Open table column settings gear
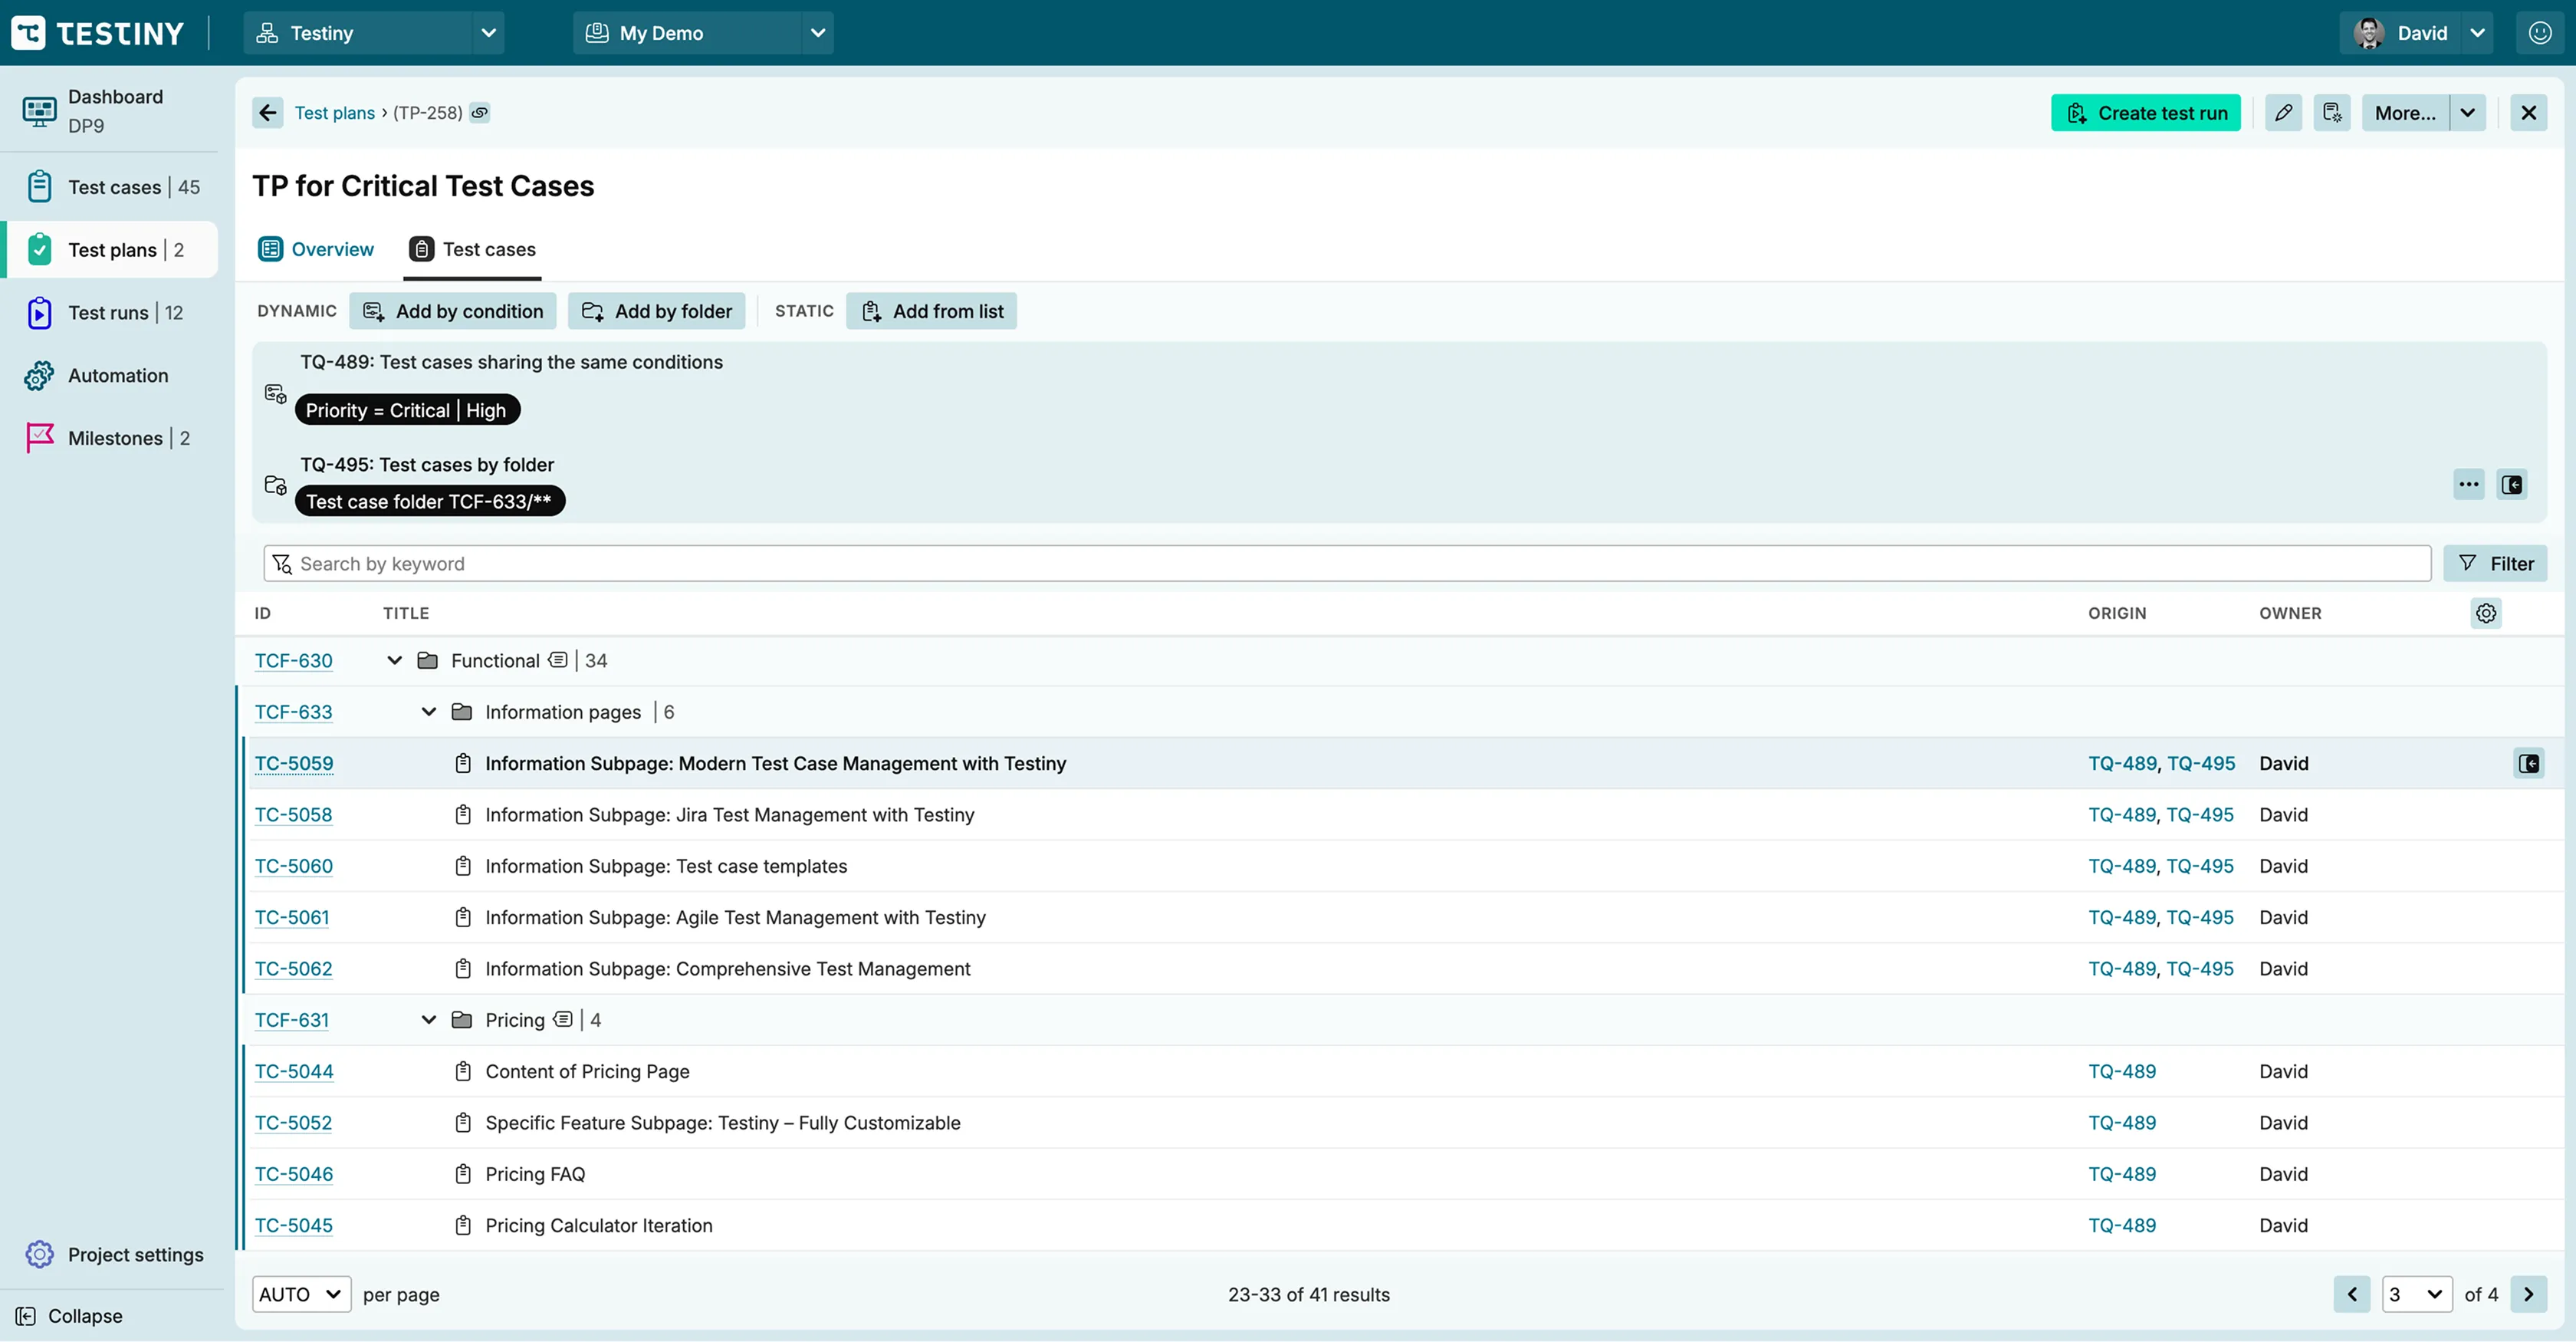 click(x=2486, y=613)
